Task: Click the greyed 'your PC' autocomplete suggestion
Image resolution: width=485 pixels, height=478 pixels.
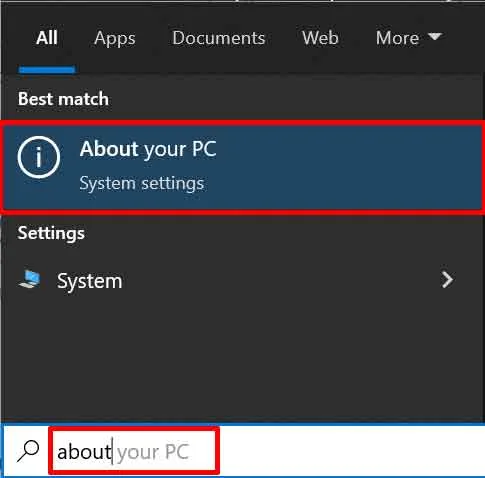Action: click(153, 452)
